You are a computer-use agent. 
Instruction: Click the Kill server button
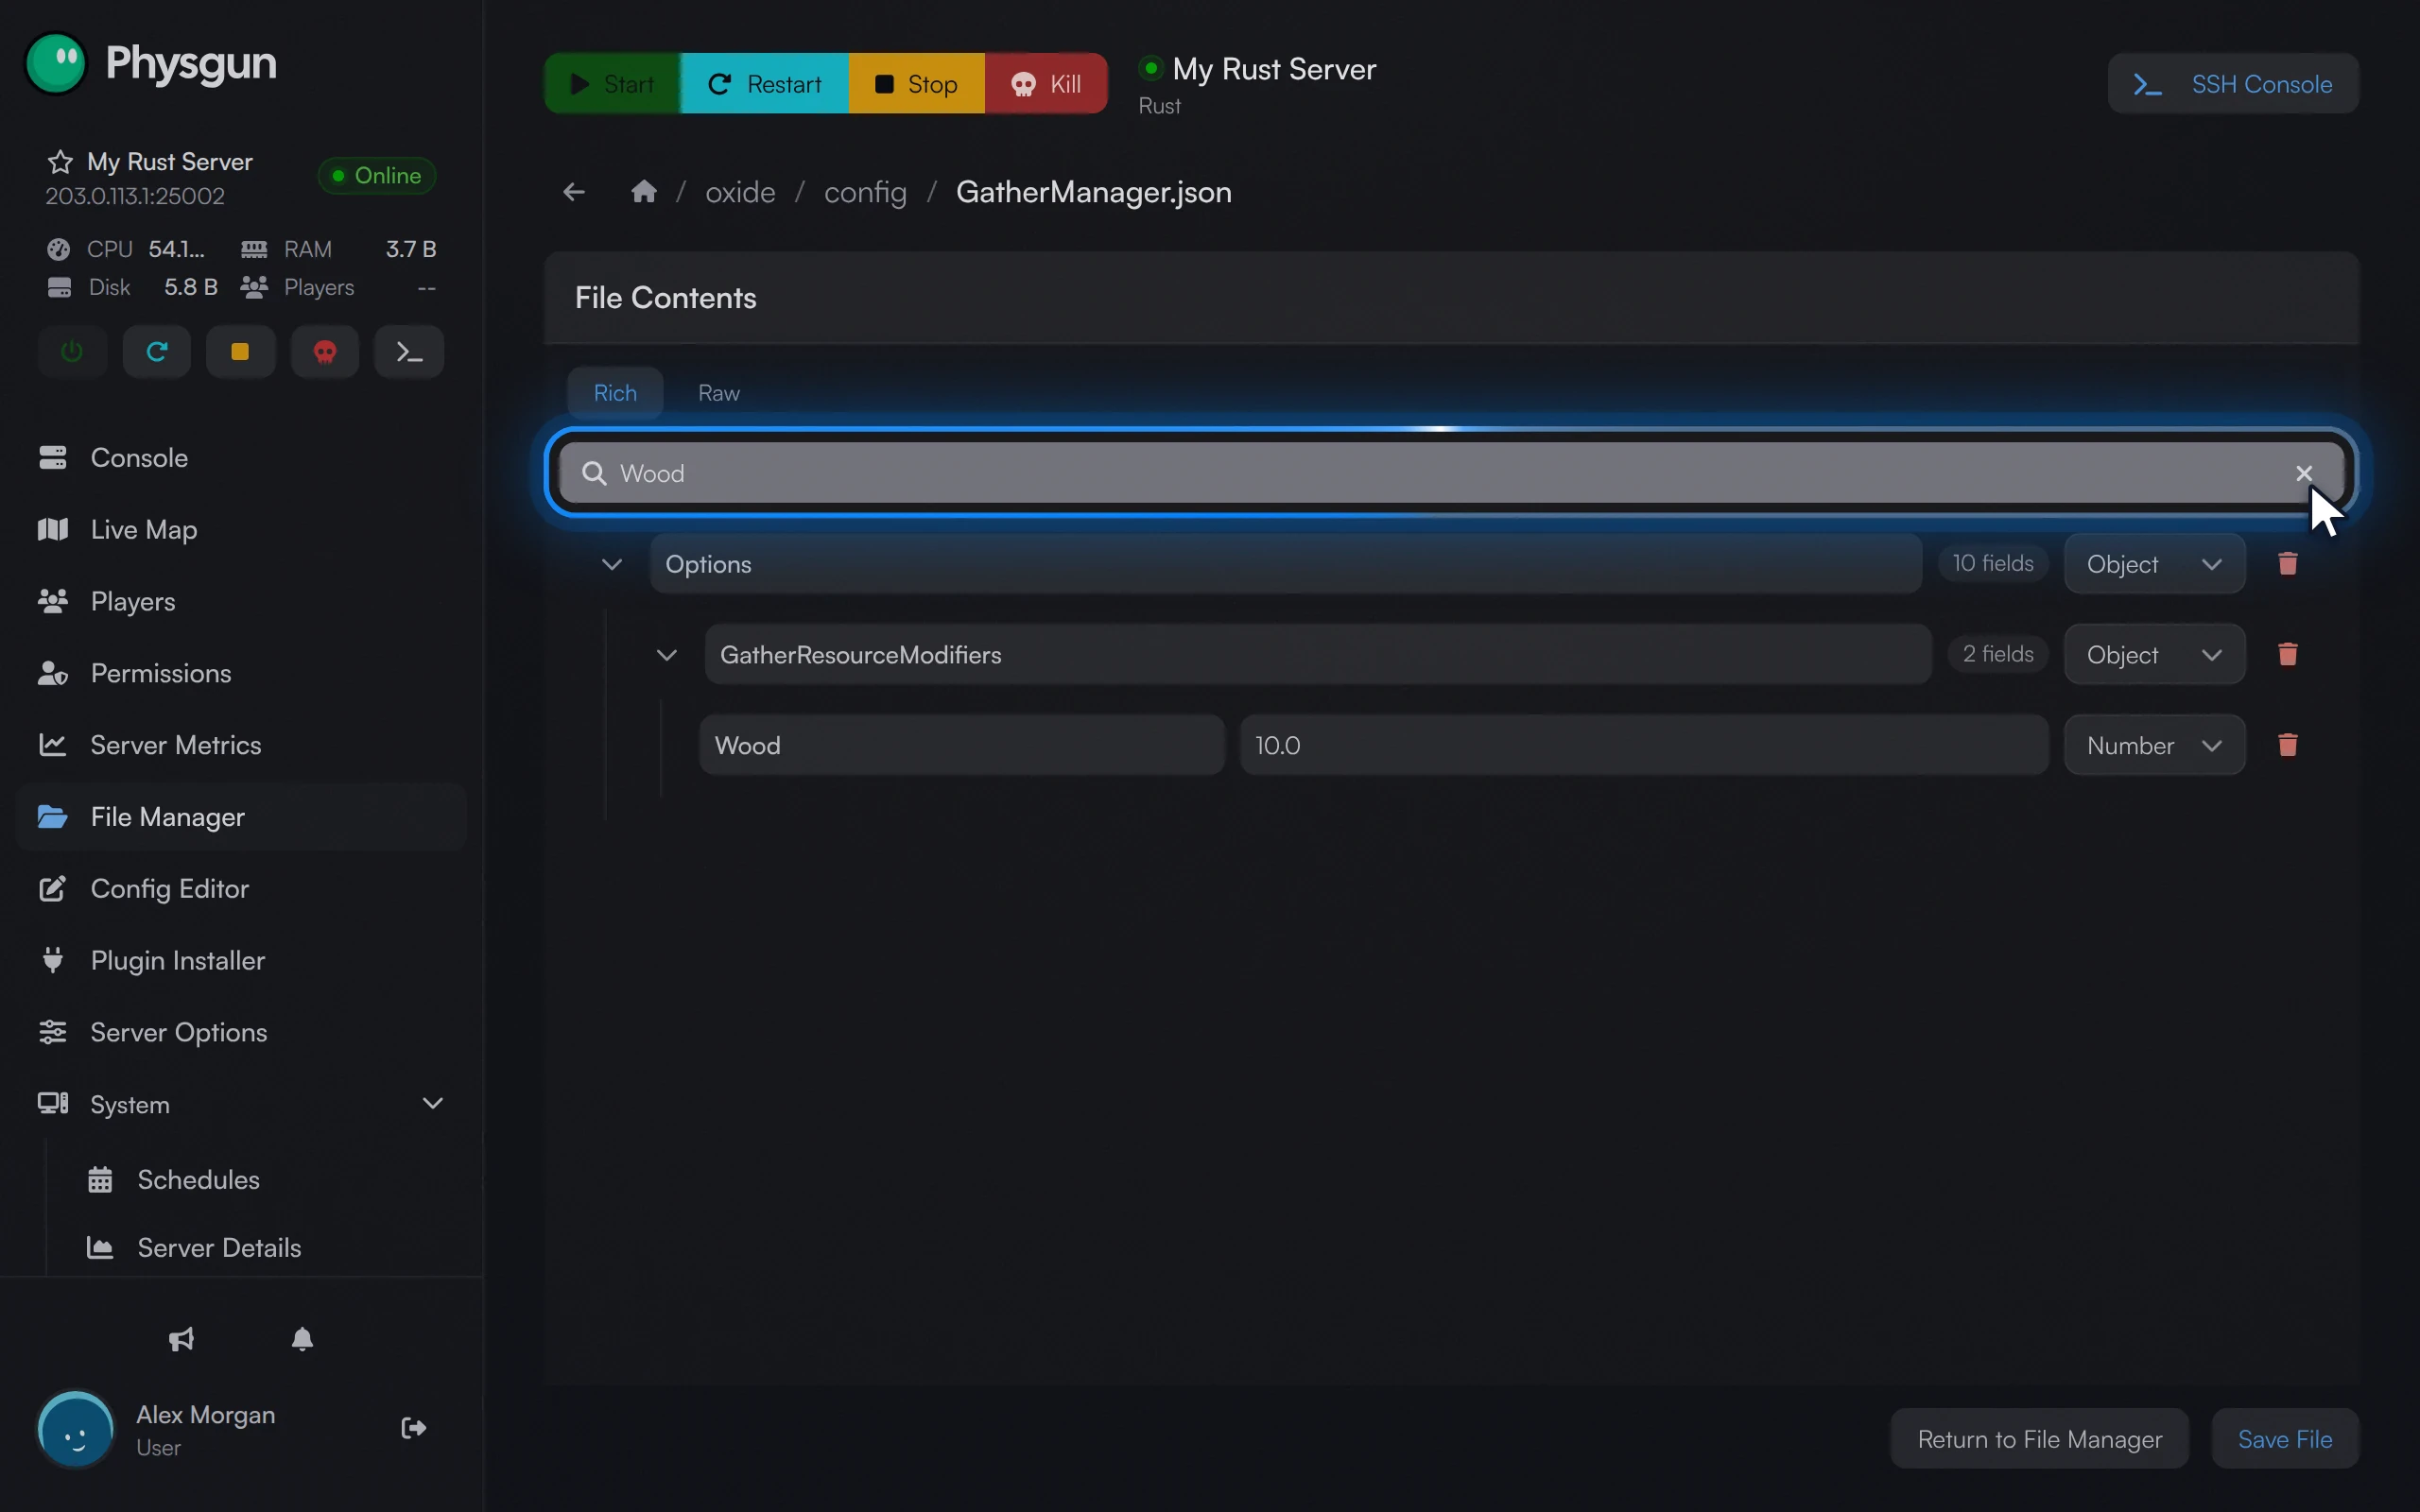pyautogui.click(x=1046, y=84)
